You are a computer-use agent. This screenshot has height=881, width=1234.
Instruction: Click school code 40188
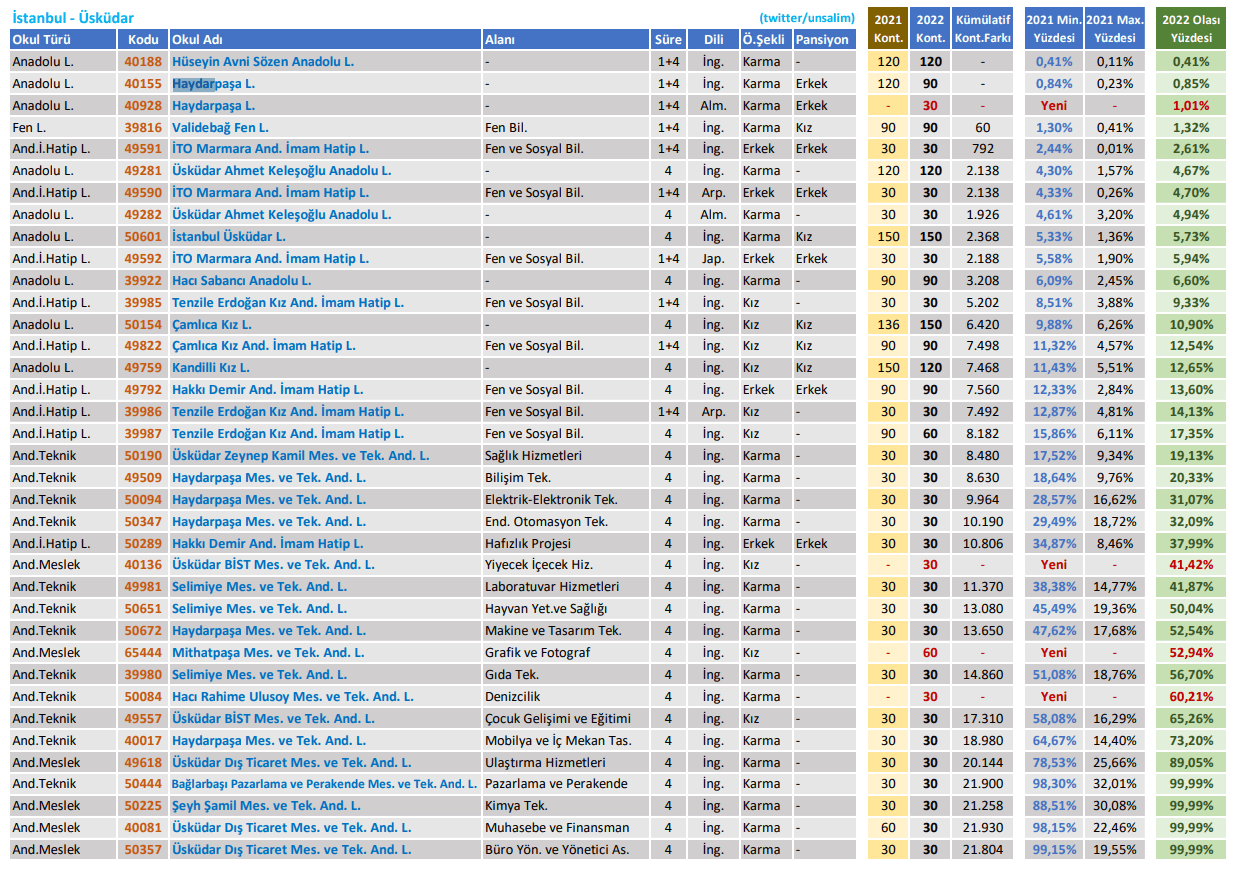tap(143, 62)
